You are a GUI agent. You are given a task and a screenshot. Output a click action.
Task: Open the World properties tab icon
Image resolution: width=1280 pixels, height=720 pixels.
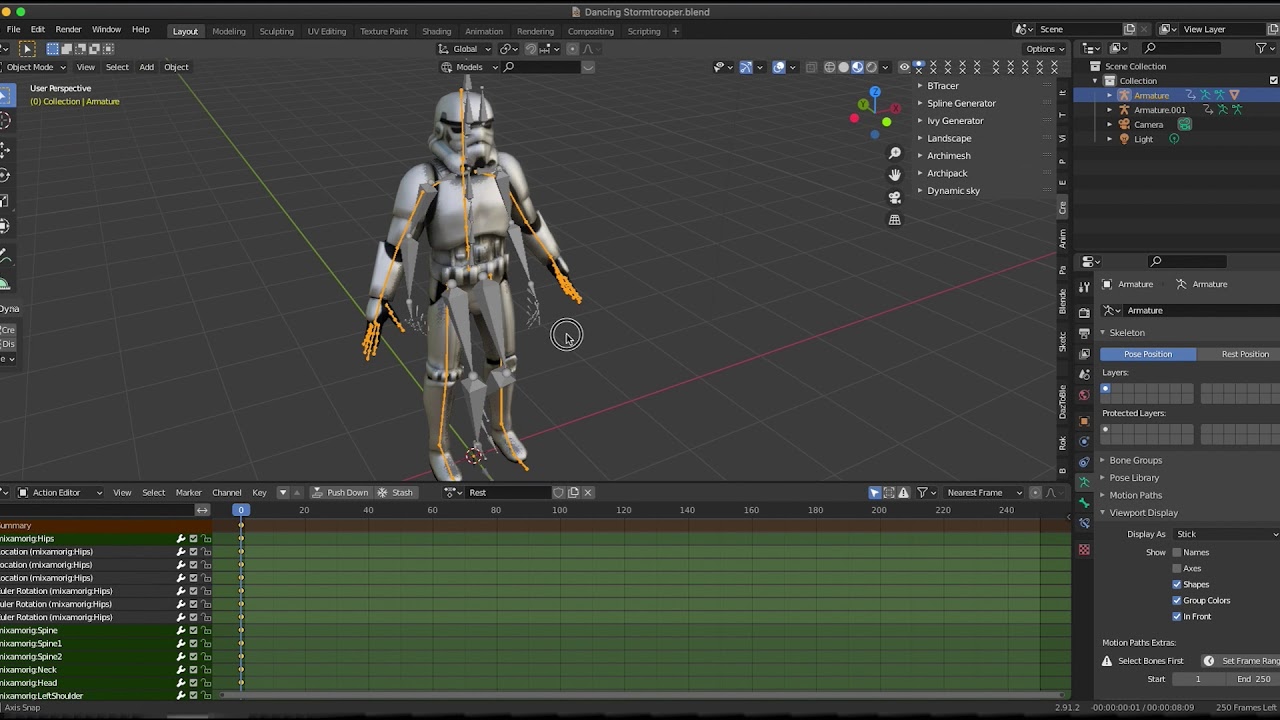point(1084,395)
